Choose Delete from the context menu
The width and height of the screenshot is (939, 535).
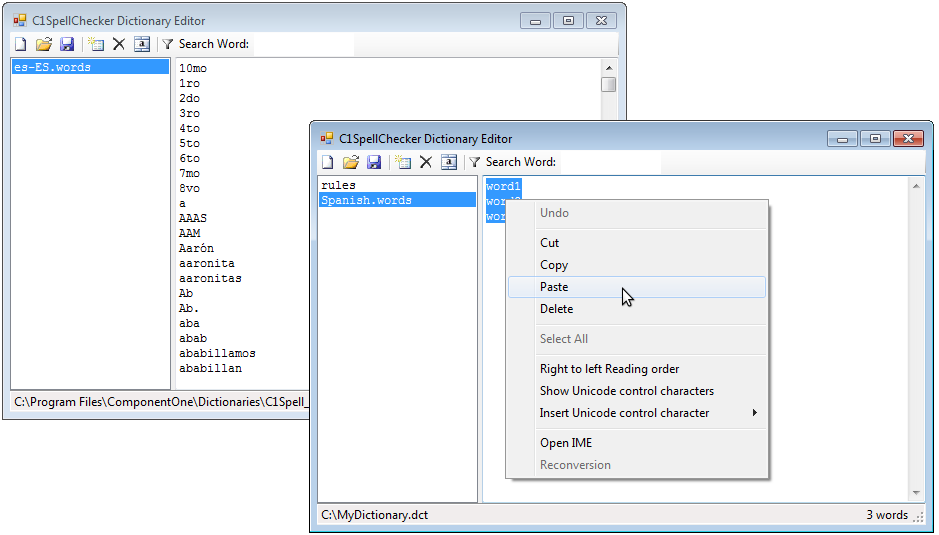[x=637, y=309]
